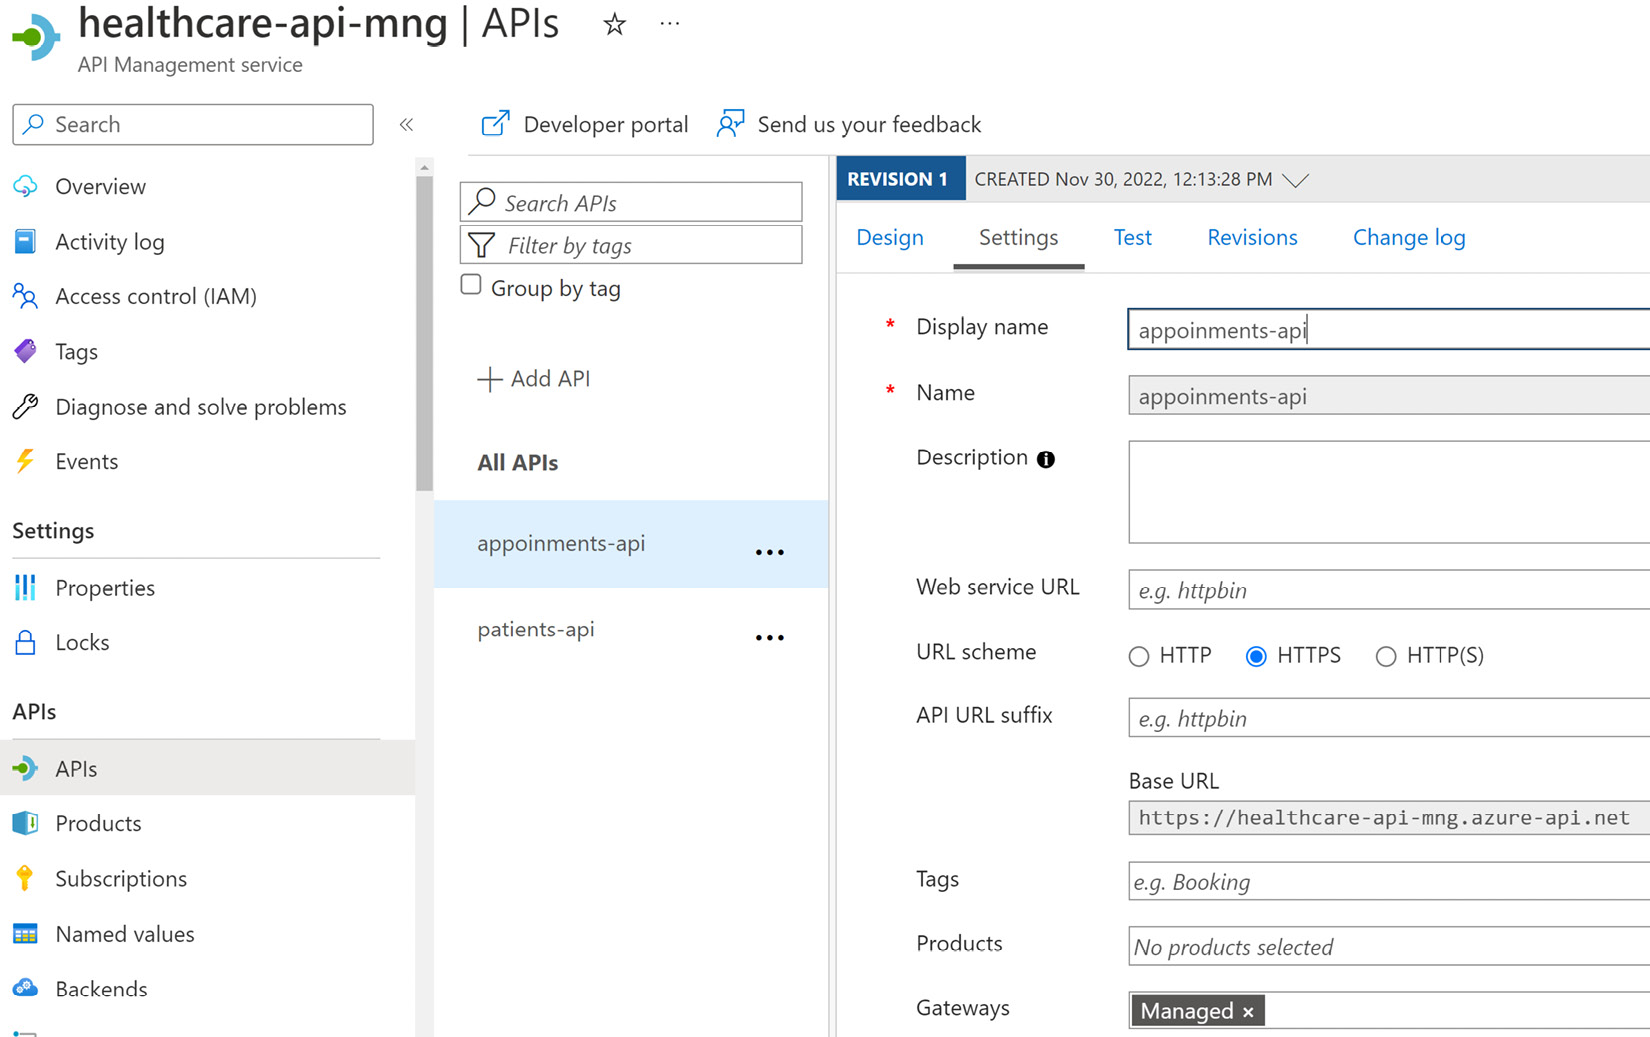Click the Display name input field
Viewport: 1650px width, 1037px height.
pos(1389,330)
